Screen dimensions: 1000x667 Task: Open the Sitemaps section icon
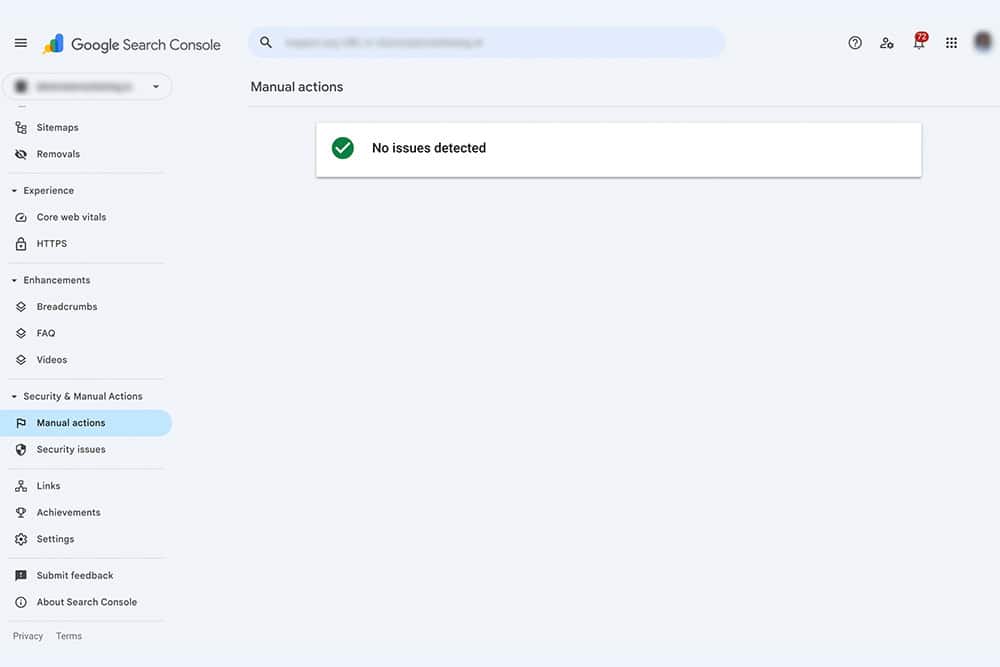point(21,127)
